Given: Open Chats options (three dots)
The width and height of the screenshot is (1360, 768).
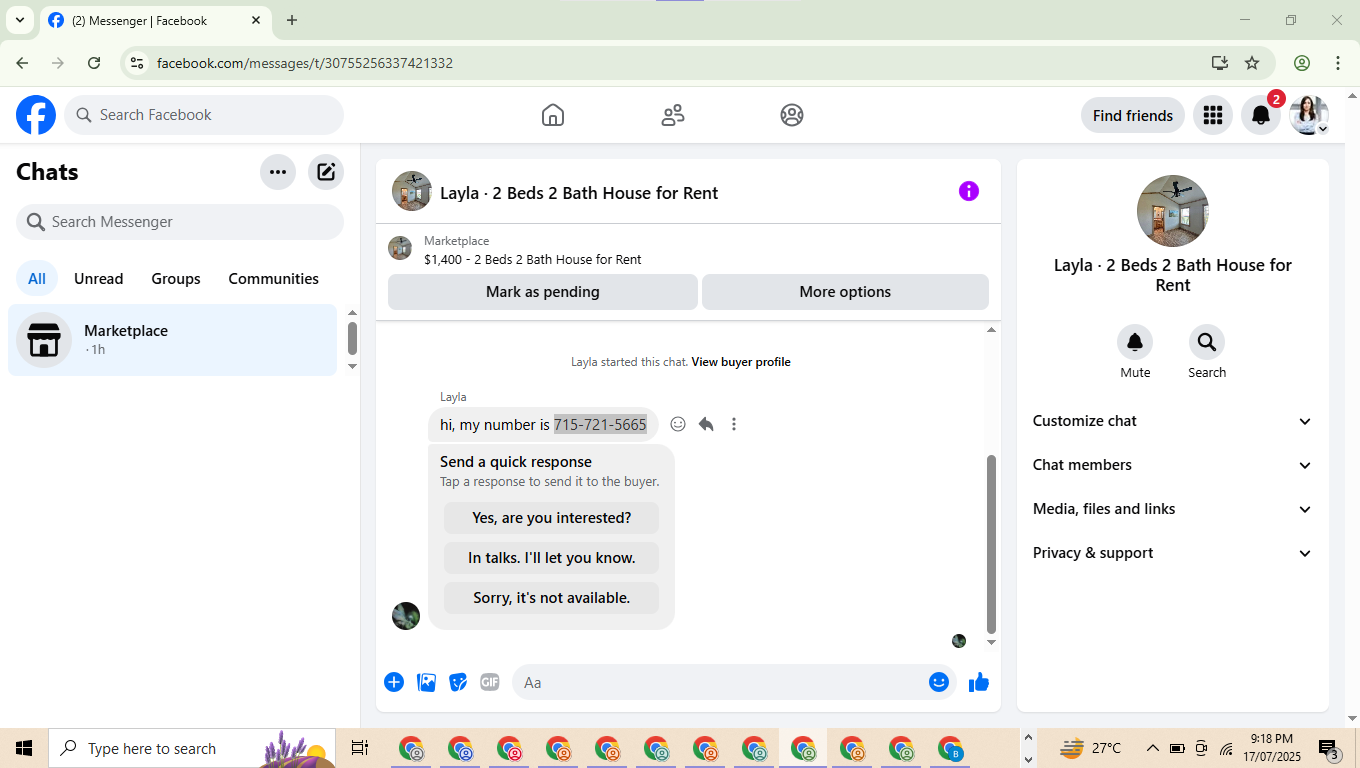Looking at the screenshot, I should click(278, 172).
